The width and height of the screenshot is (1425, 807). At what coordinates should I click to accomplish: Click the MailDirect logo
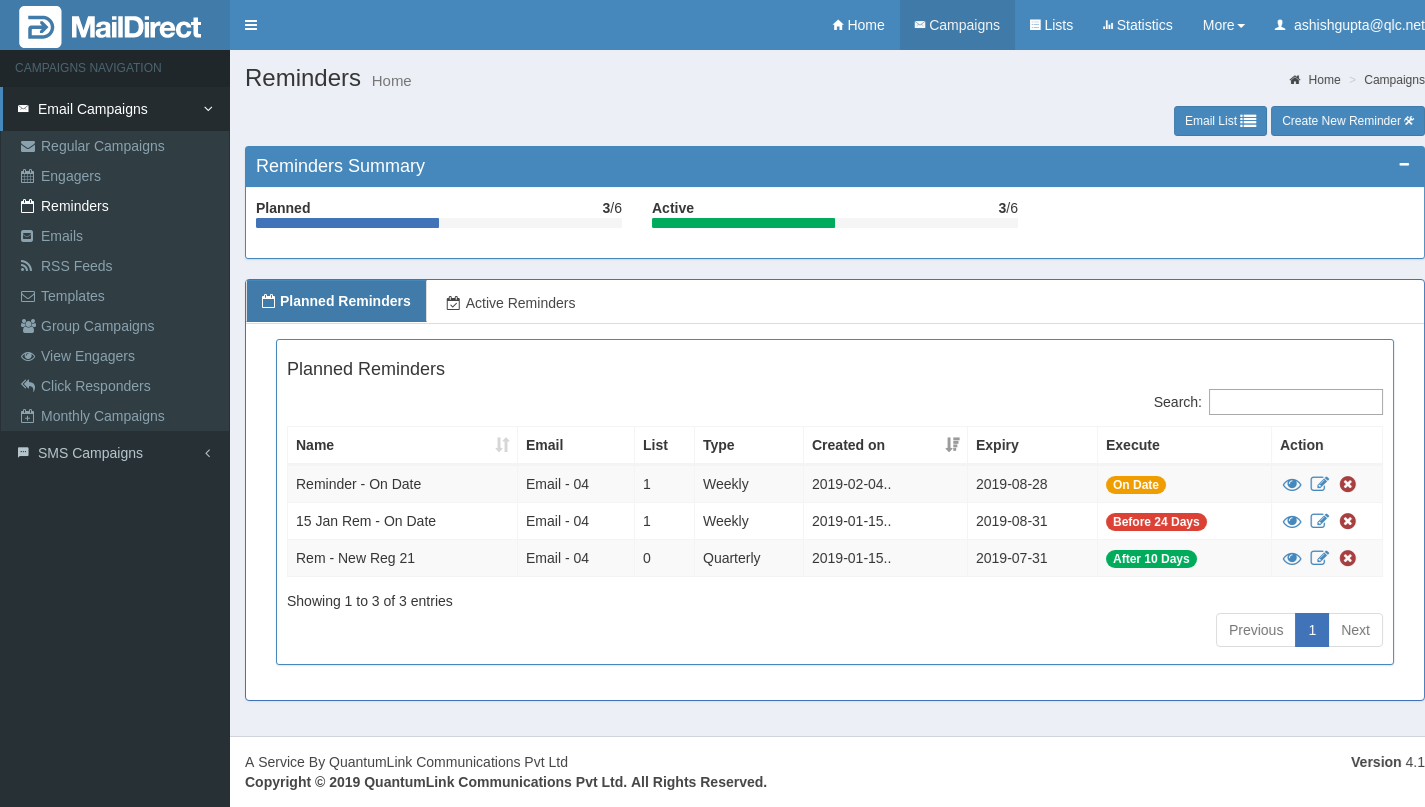click(111, 27)
